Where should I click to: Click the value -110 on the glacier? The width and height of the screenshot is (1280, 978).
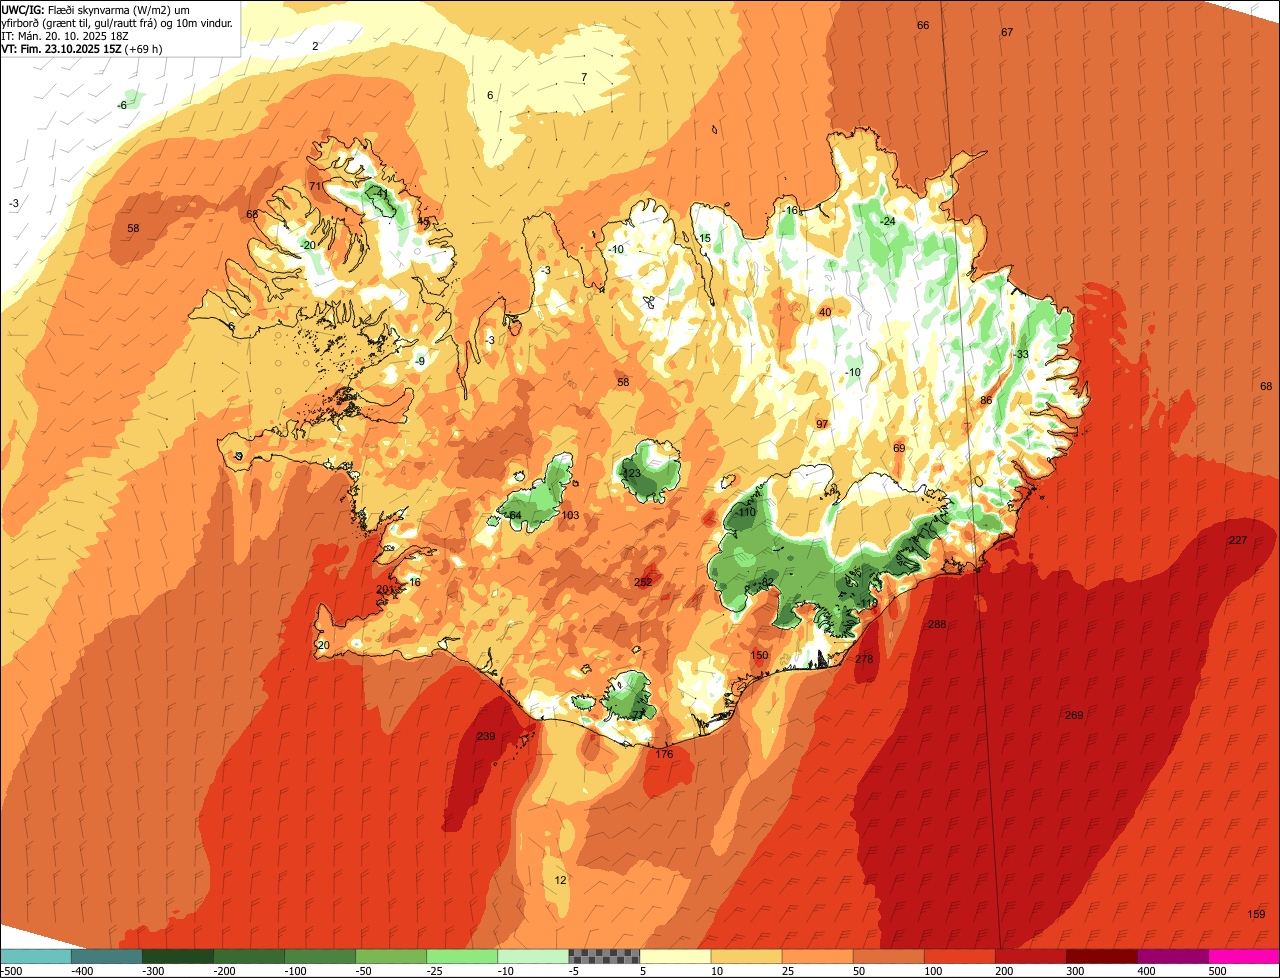pyautogui.click(x=745, y=512)
